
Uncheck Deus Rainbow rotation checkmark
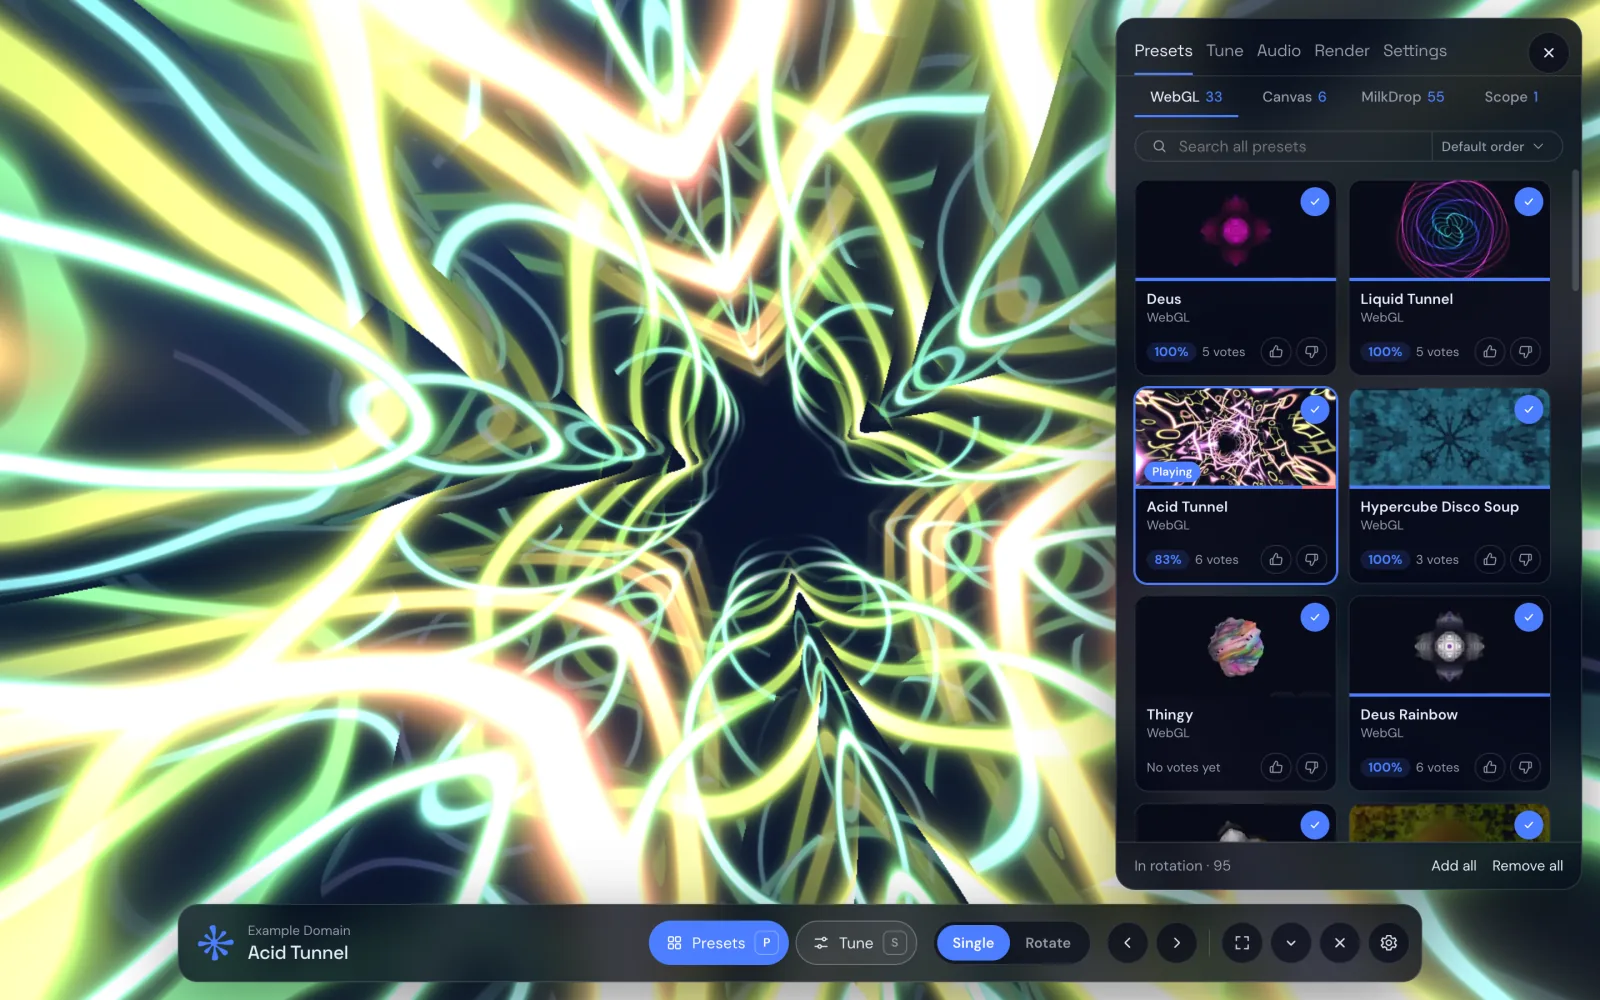1529,618
